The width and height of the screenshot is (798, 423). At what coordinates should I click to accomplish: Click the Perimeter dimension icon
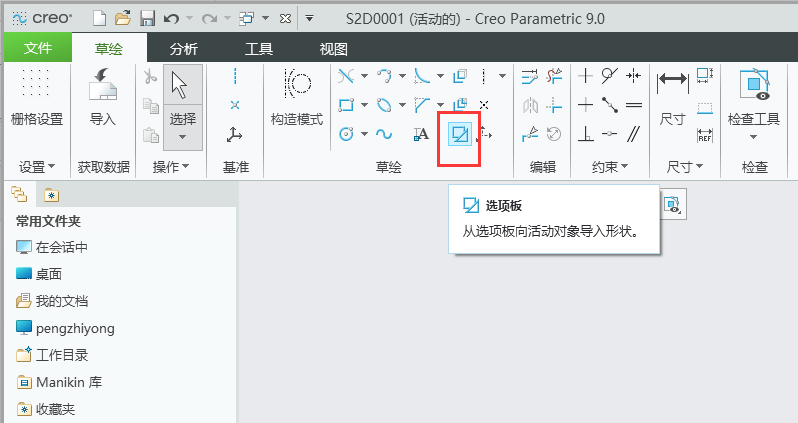[705, 75]
